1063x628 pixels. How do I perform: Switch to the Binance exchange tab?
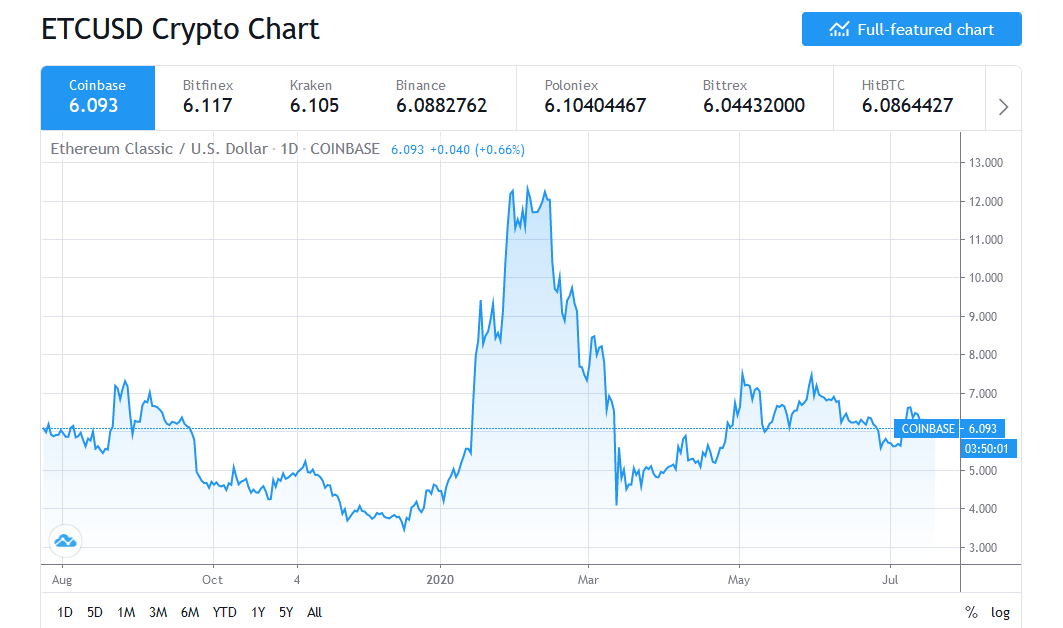pos(441,98)
